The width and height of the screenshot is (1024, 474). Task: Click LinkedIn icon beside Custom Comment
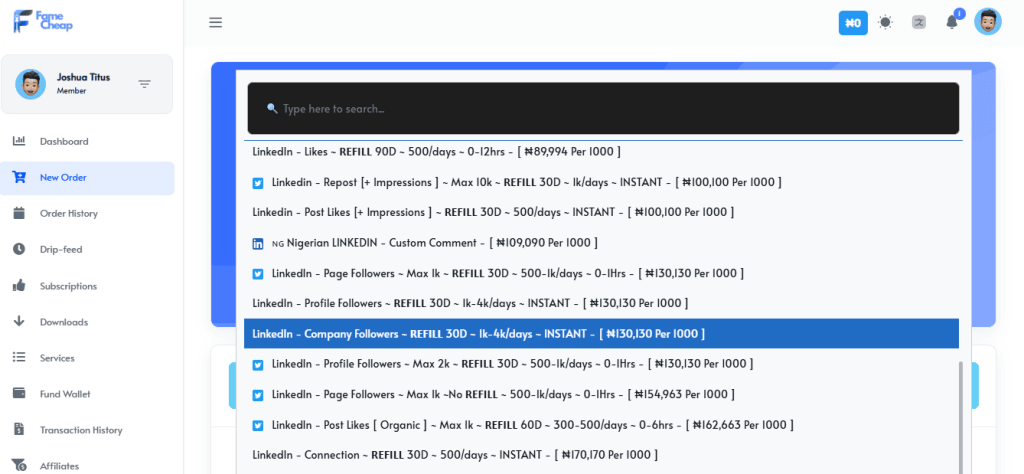(258, 244)
